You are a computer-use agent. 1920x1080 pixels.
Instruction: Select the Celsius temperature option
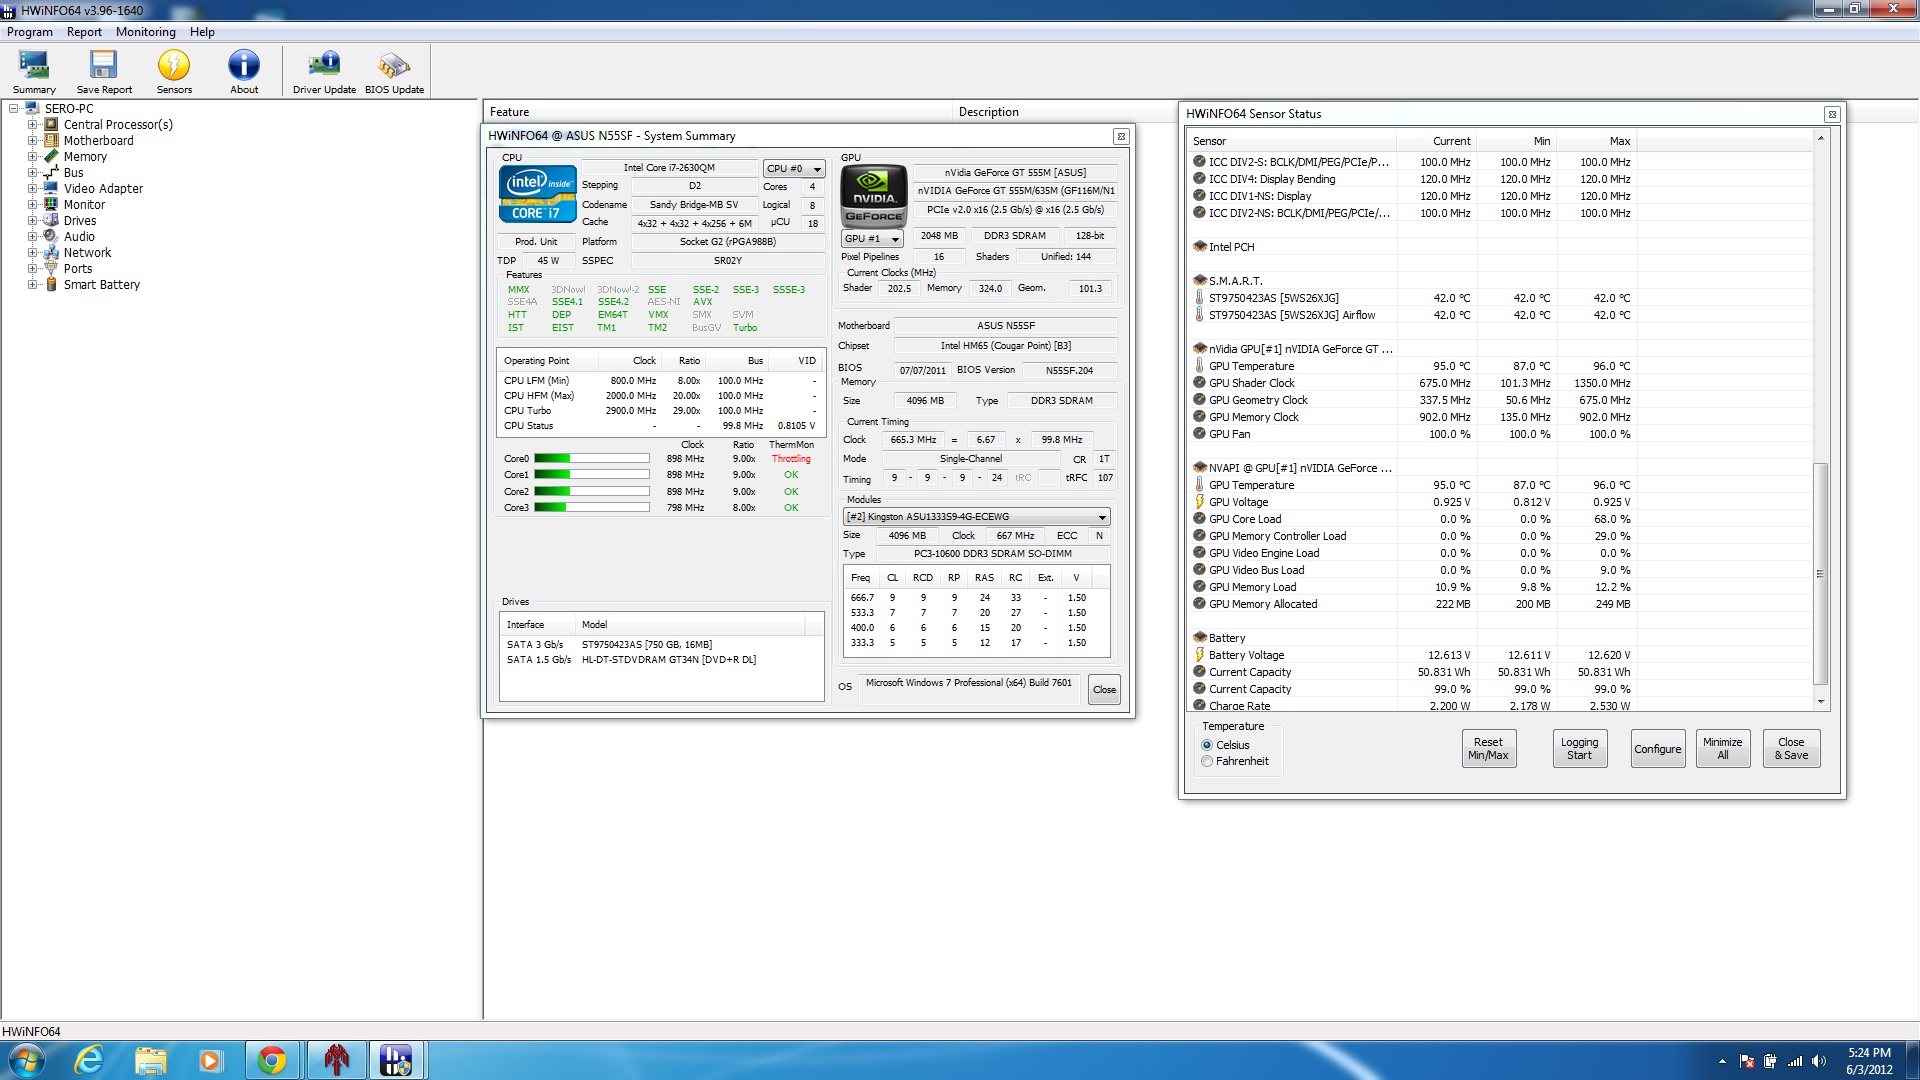1207,745
